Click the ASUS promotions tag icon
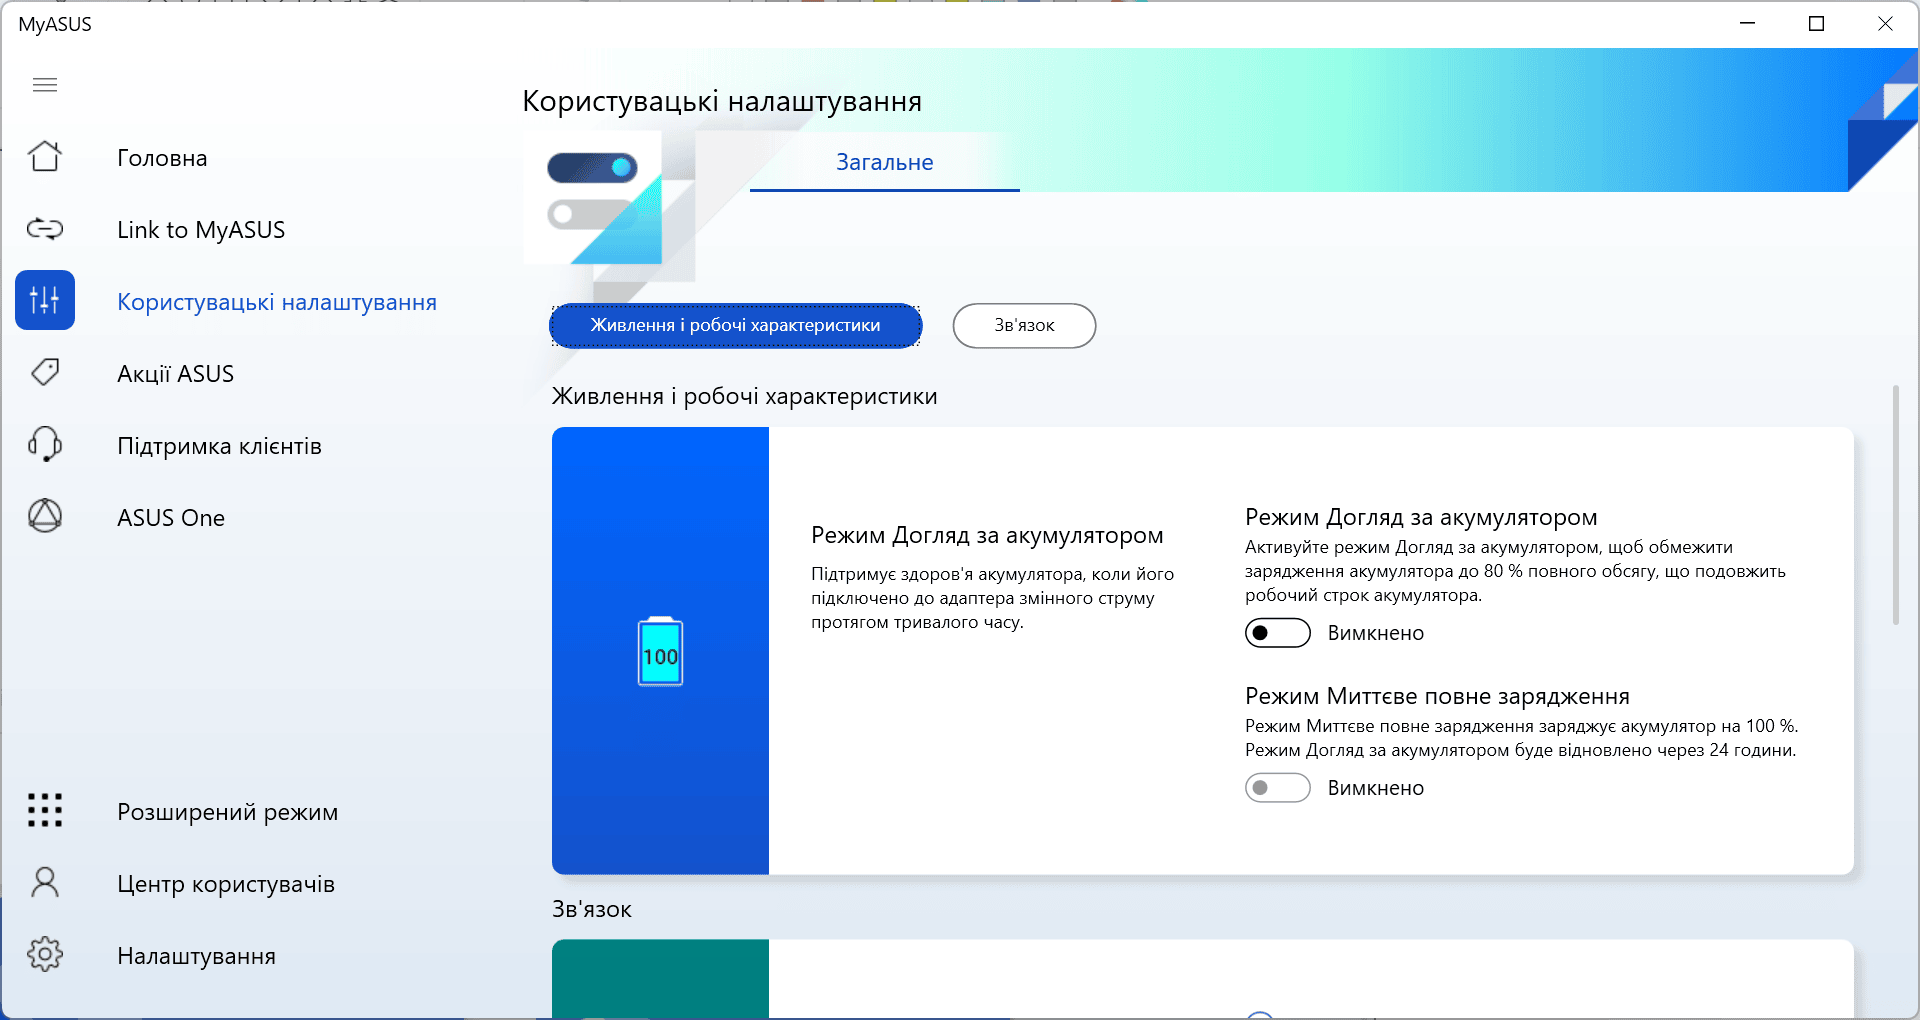Viewport: 1920px width, 1020px height. click(x=45, y=373)
